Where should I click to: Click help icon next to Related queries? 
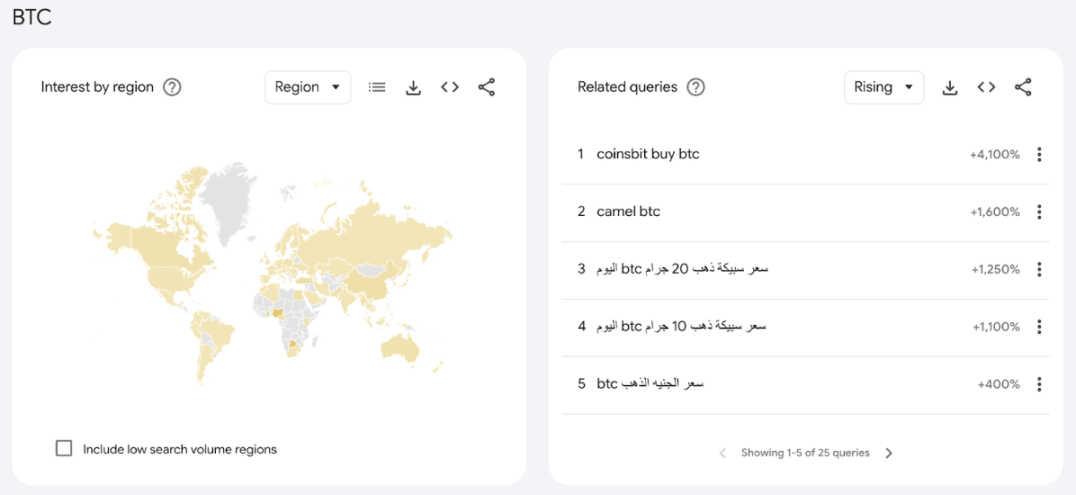point(696,87)
